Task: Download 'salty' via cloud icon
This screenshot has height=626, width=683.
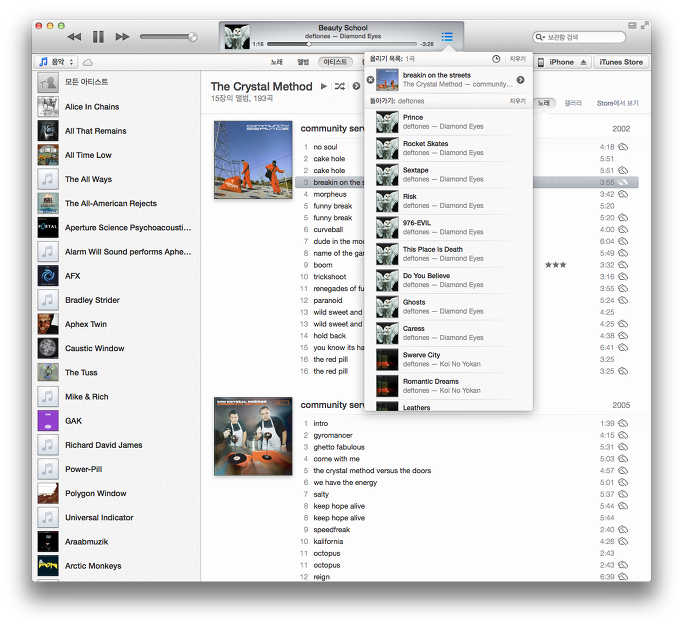Action: point(623,494)
